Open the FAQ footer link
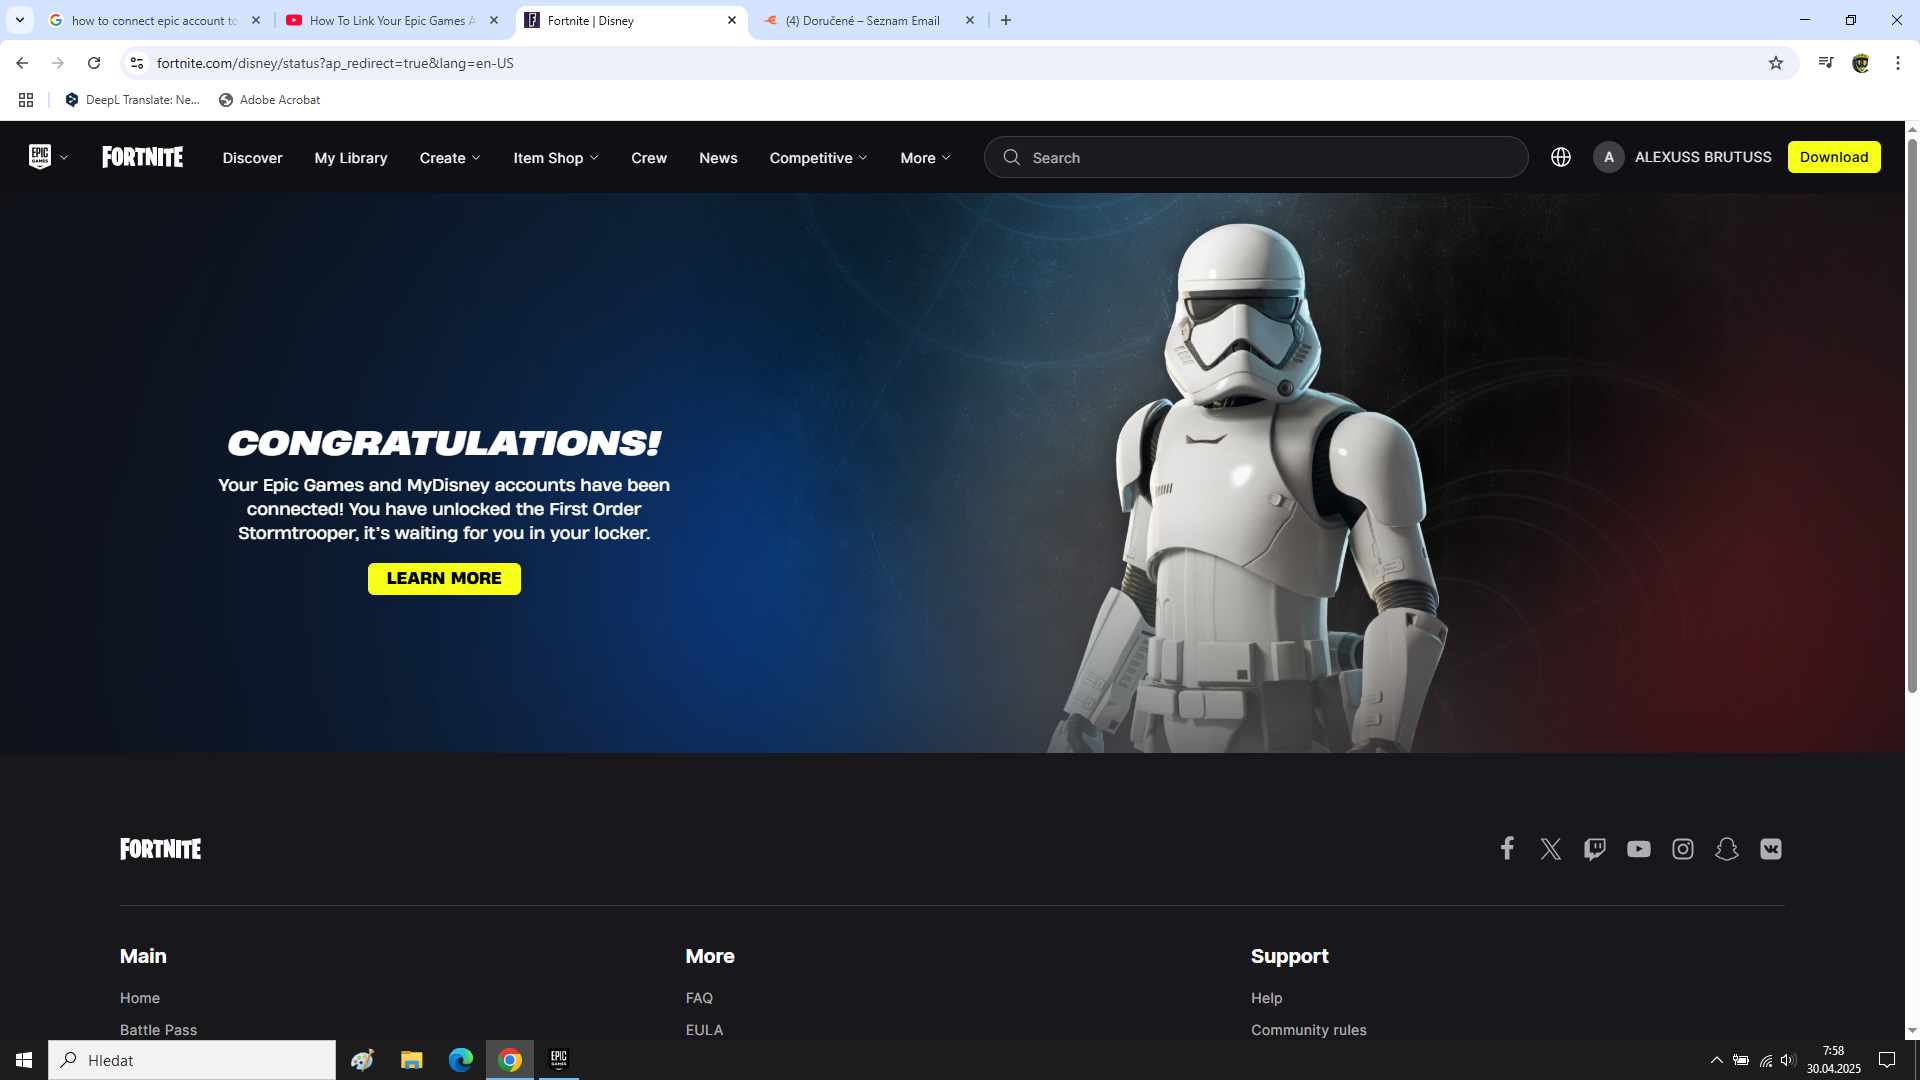This screenshot has height=1080, width=1920. [699, 998]
